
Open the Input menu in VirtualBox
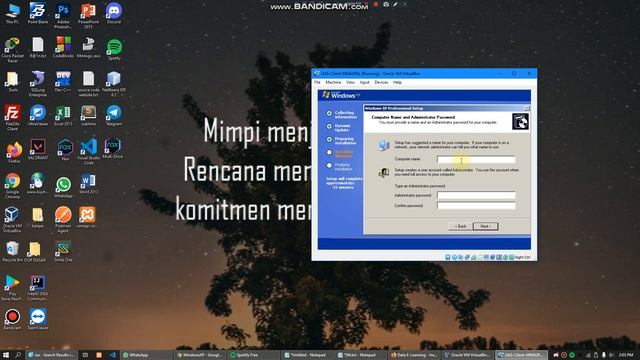(x=364, y=82)
